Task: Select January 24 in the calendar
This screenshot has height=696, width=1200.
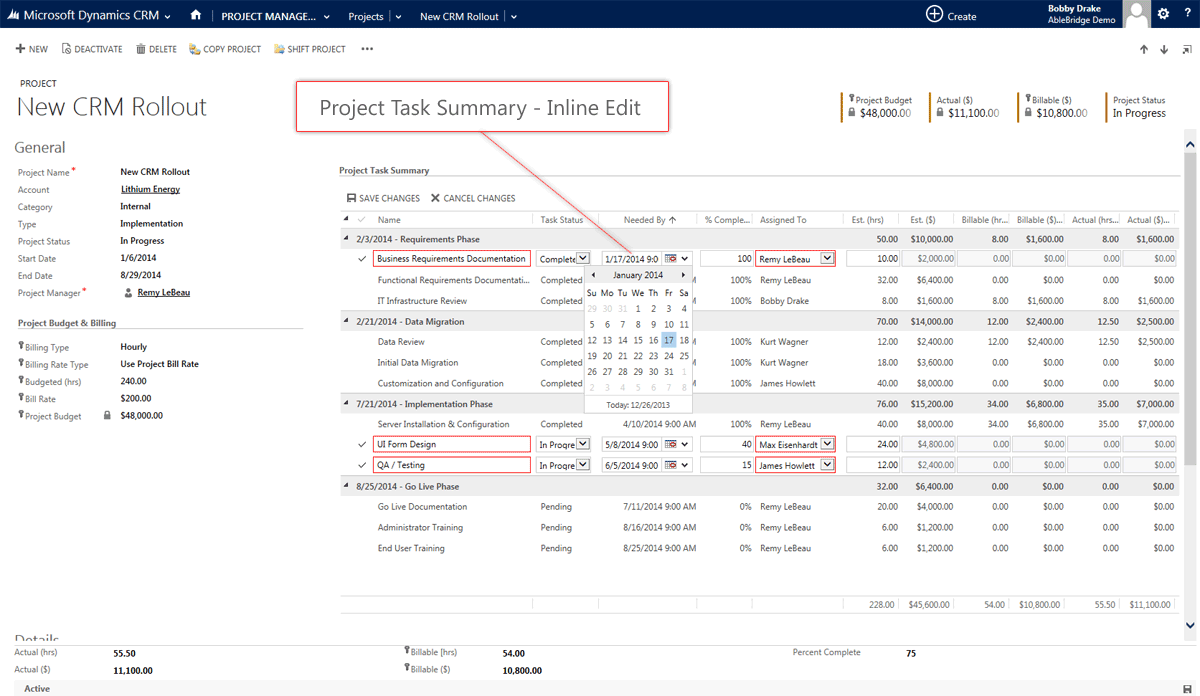Action: (669, 356)
